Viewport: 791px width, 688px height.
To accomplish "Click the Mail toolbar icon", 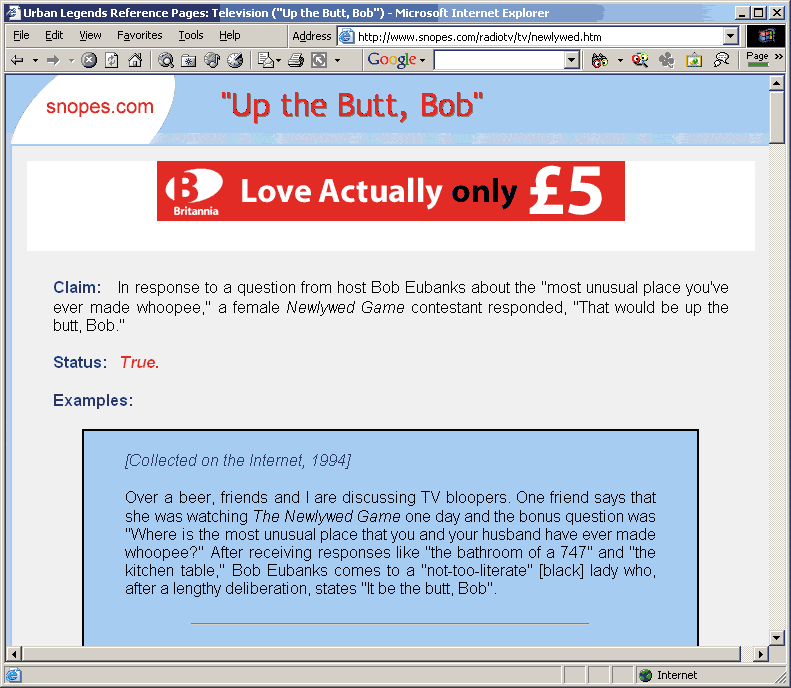I will (266, 61).
